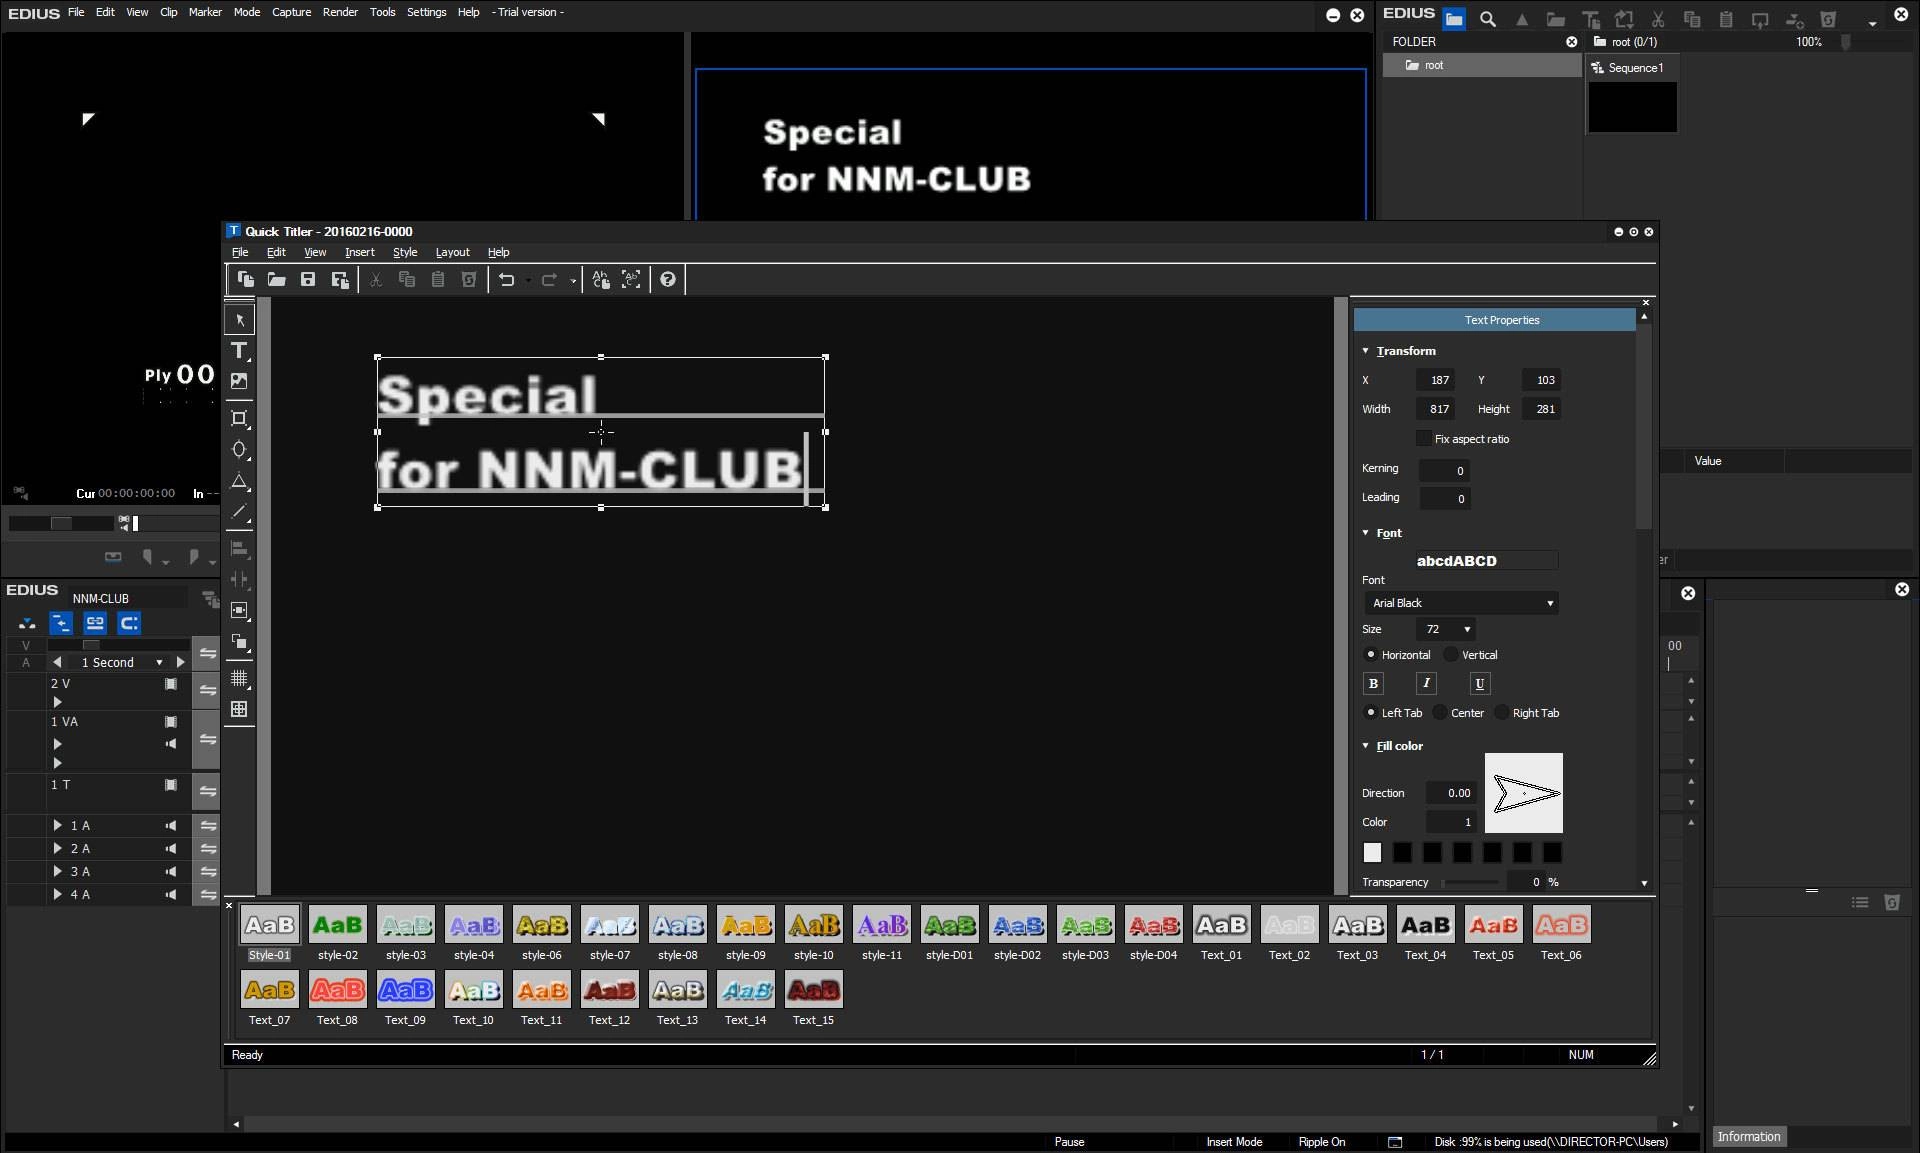
Task: Collapse the Font section
Action: [1366, 533]
